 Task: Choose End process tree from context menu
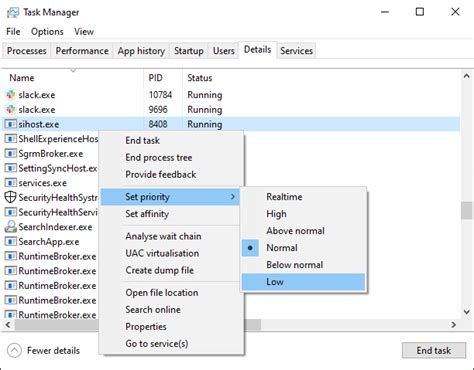(x=159, y=158)
